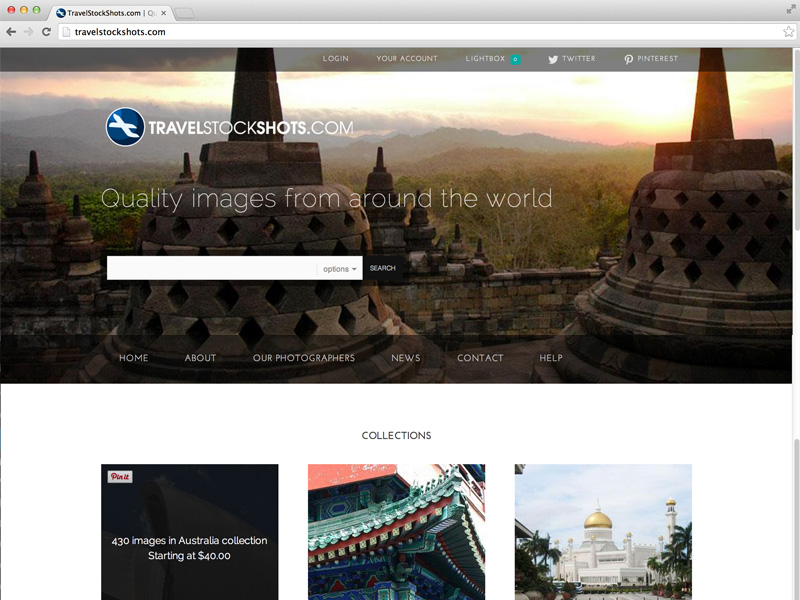Click the Lightbox count badge
Screen dimensions: 800x600
pyautogui.click(x=515, y=59)
